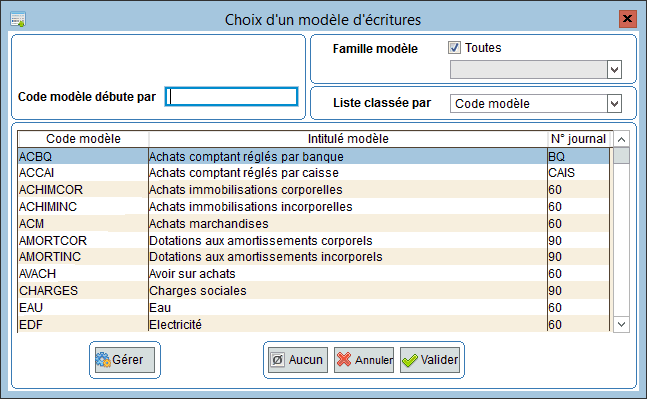Image resolution: width=647 pixels, height=399 pixels.
Task: Confirm with the green check Valider button
Action: 430,360
